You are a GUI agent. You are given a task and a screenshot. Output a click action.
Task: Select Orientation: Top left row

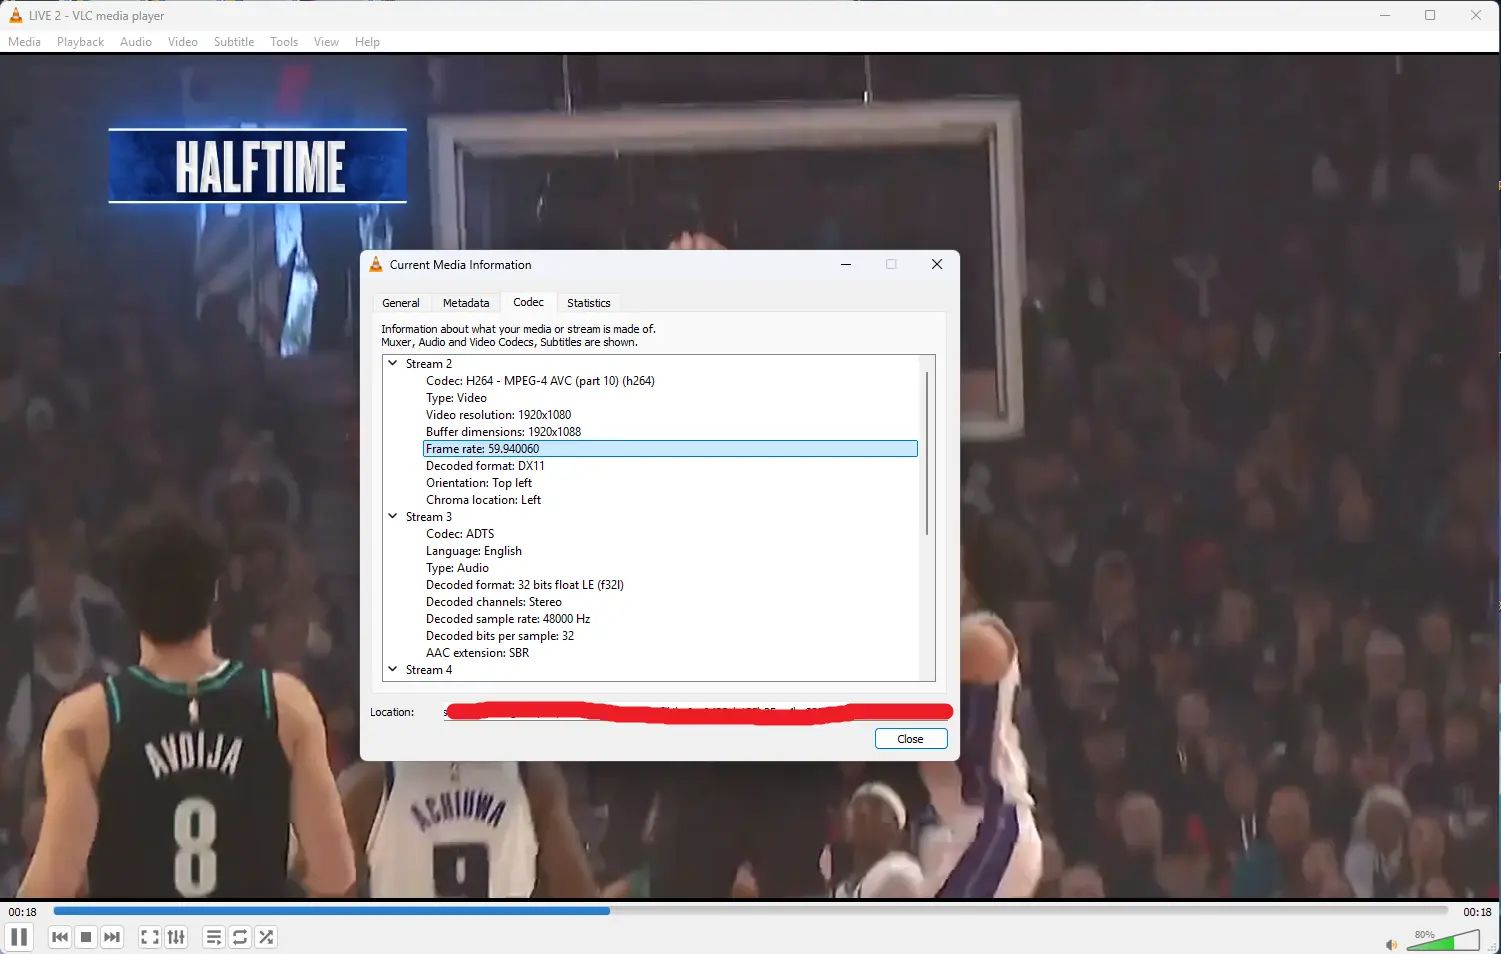point(670,483)
